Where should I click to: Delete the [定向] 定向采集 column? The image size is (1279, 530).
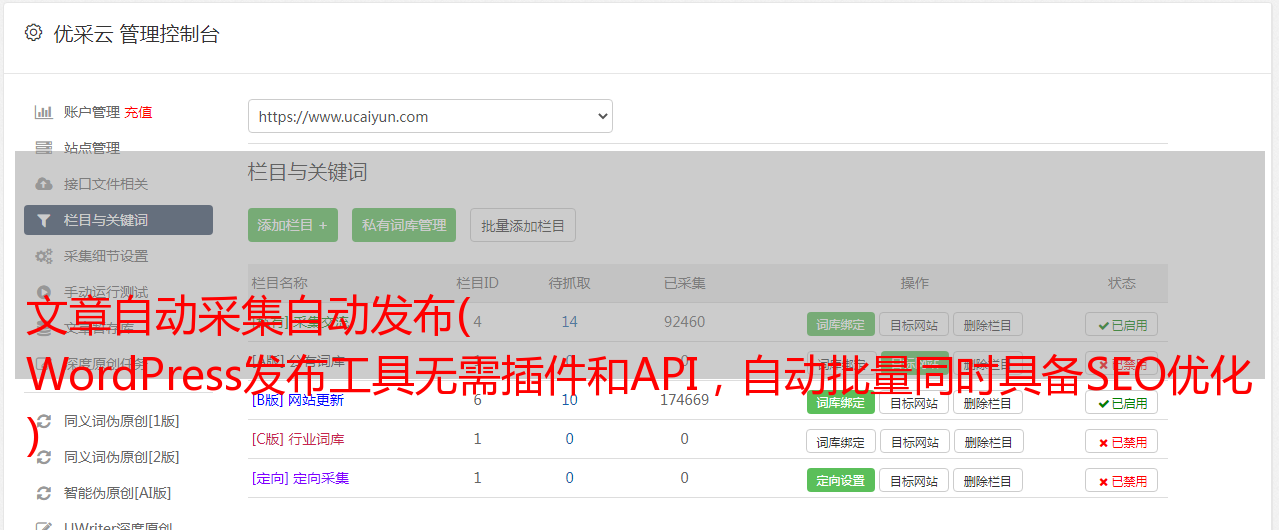pos(987,480)
